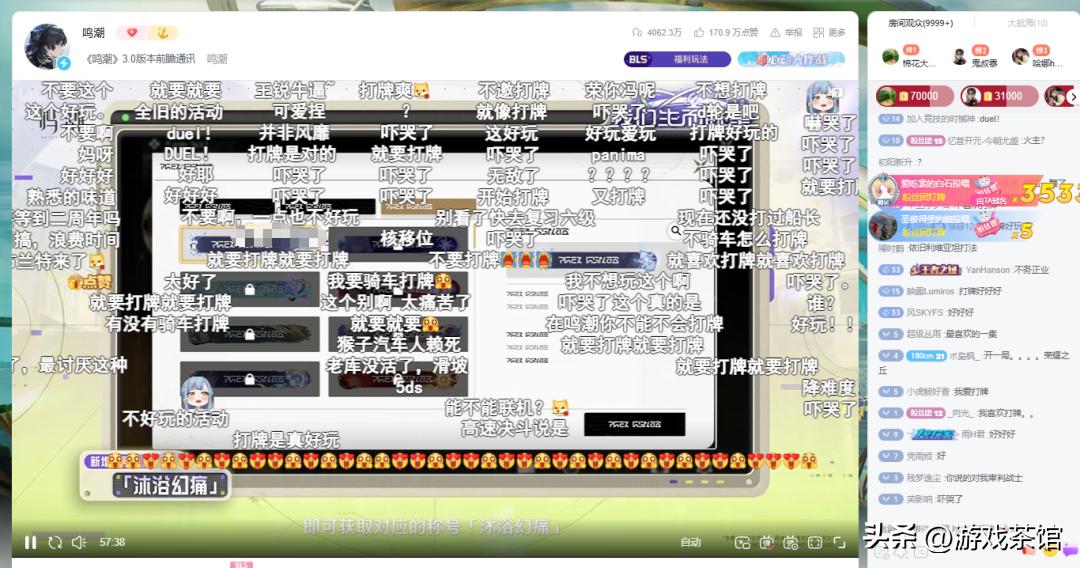This screenshot has width=1080, height=568.
Task: Click the 31000 gift contribution pill
Action: click(999, 96)
